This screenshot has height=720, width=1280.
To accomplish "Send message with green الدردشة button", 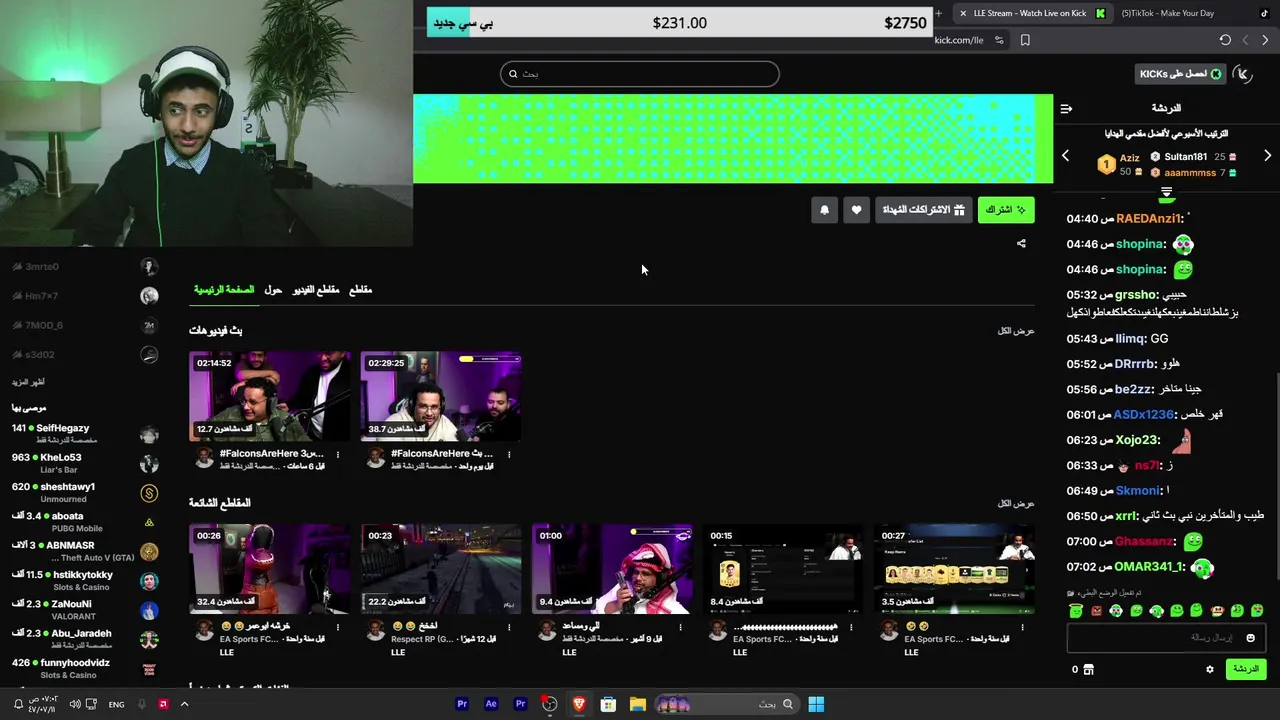I will point(1245,669).
